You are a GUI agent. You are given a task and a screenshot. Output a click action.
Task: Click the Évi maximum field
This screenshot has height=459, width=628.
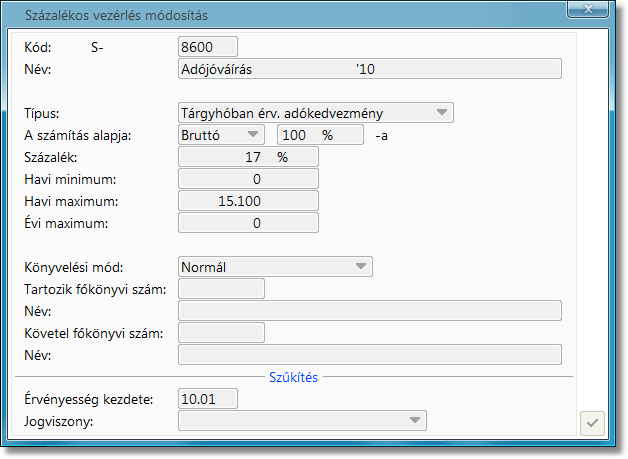point(248,223)
